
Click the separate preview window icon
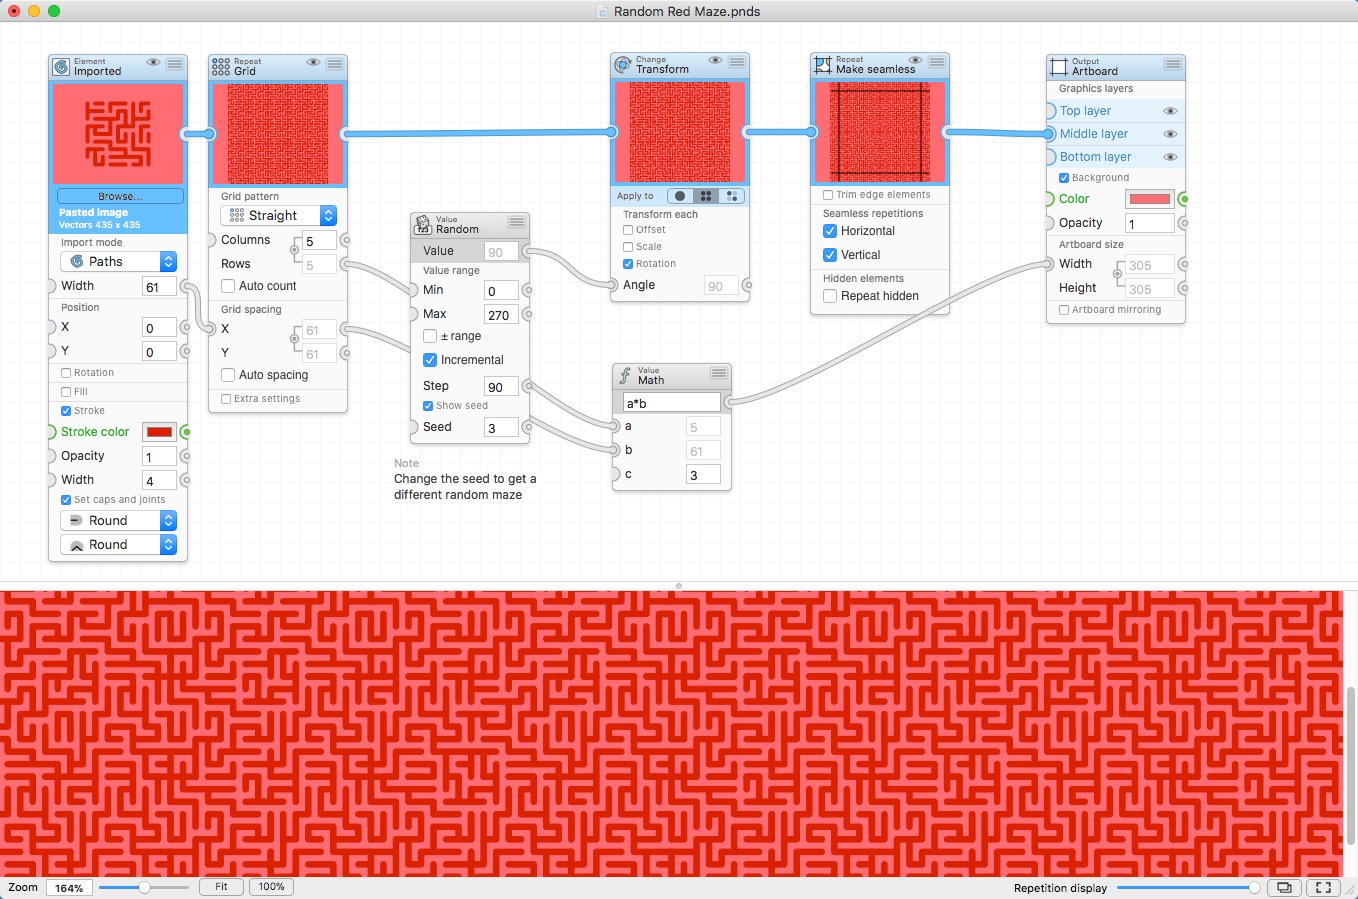point(1284,888)
